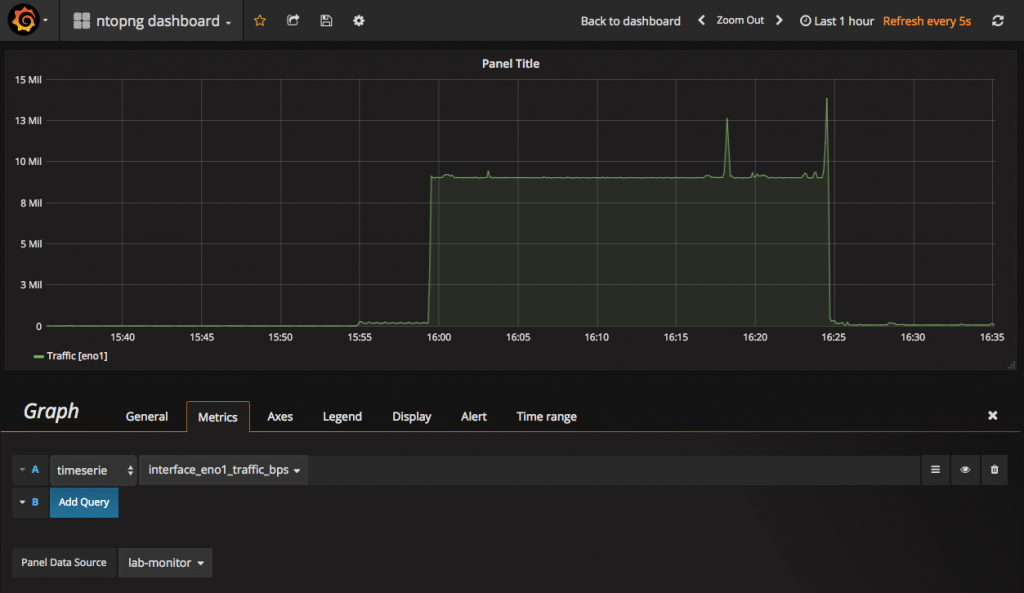Delete query A with the trash icon
The image size is (1024, 593).
pos(994,470)
